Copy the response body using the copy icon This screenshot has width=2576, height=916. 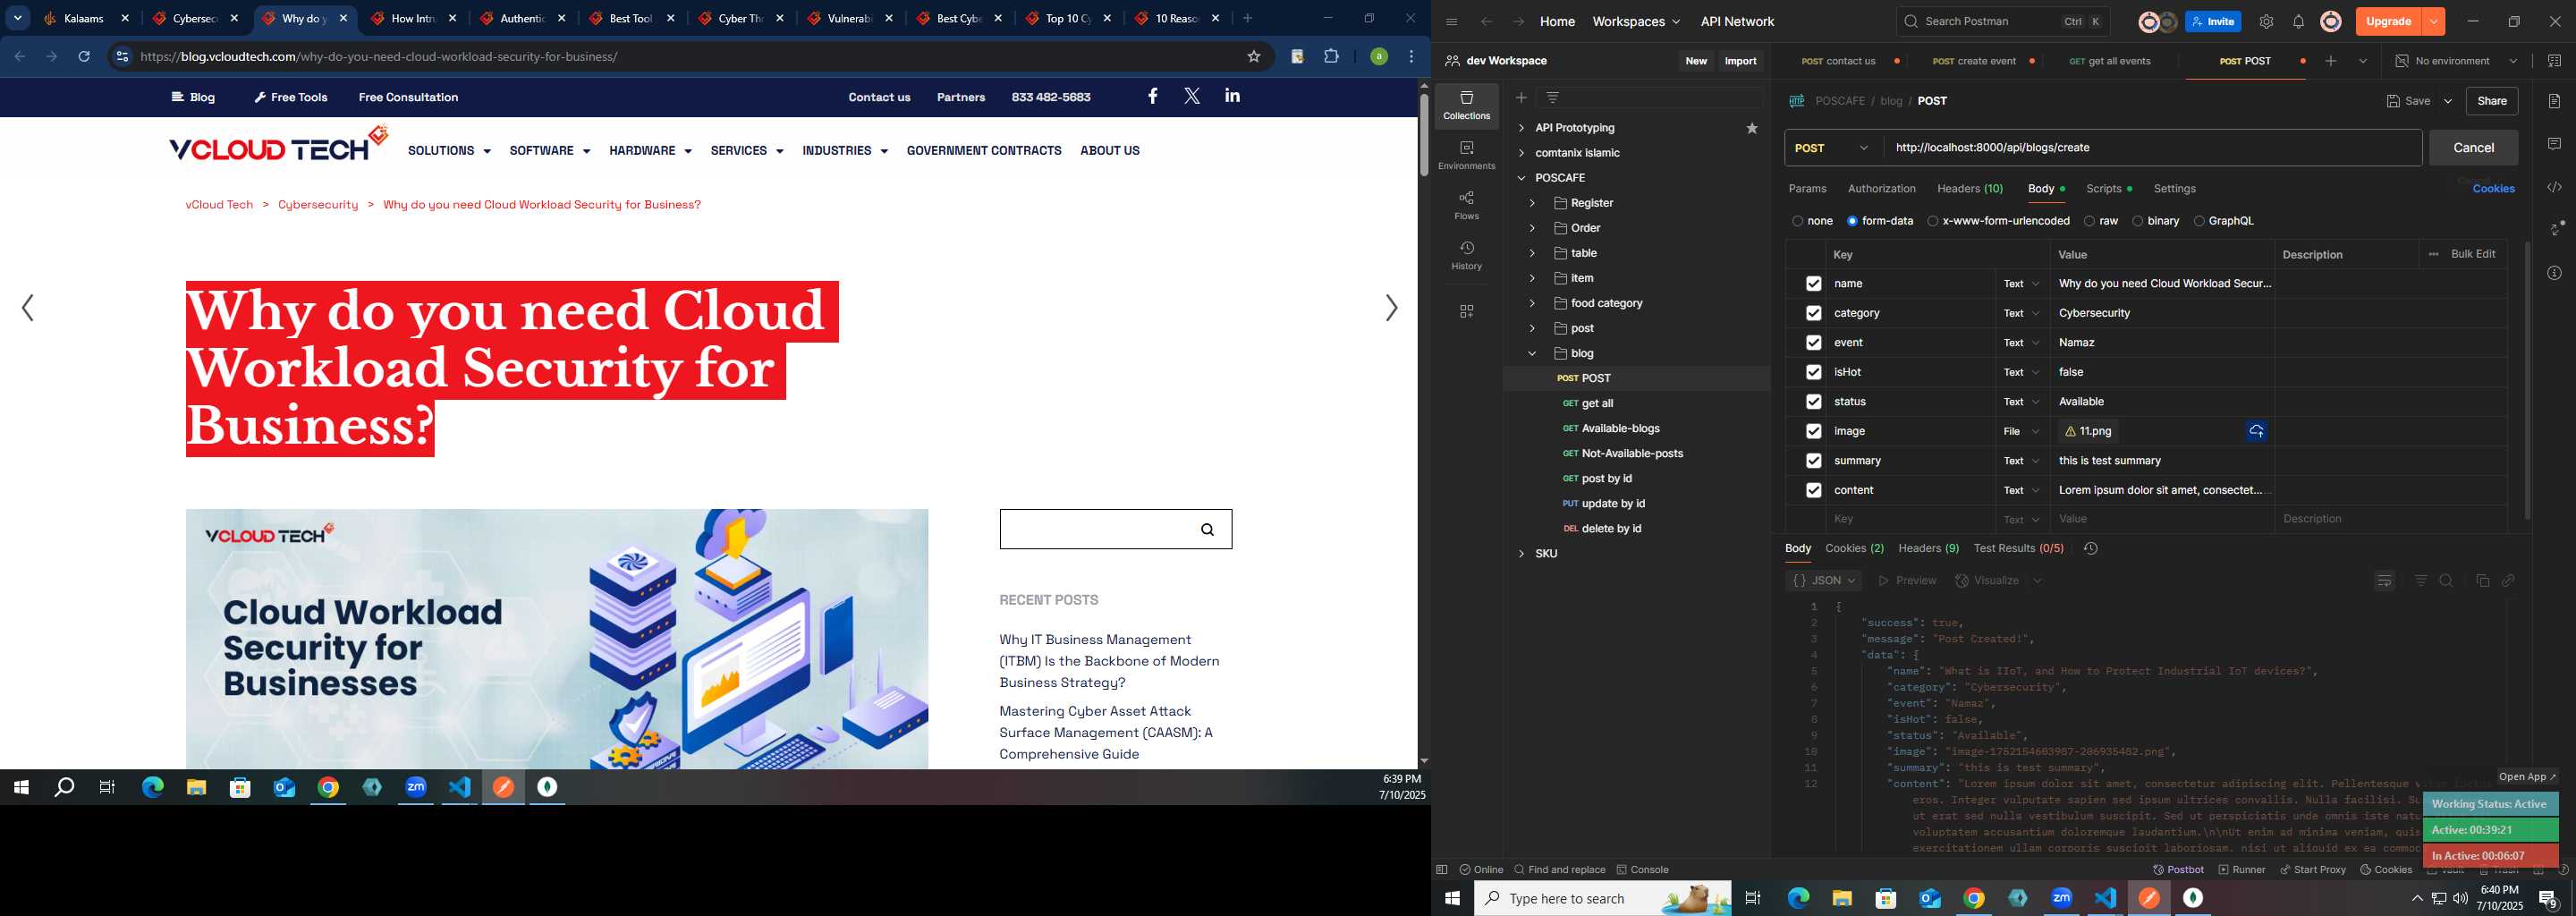pyautogui.click(x=2481, y=581)
